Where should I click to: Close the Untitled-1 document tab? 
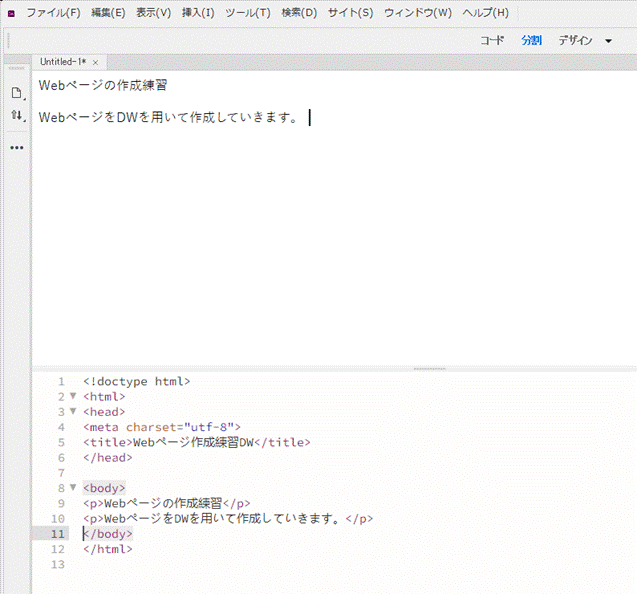point(95,62)
